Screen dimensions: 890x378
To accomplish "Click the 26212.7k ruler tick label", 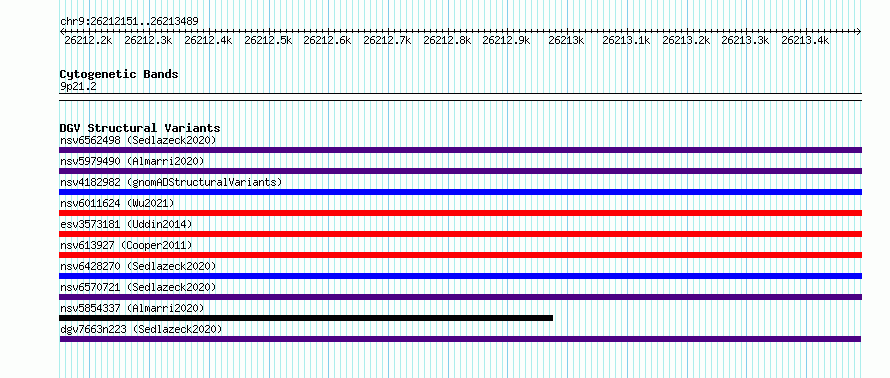I will (387, 40).
